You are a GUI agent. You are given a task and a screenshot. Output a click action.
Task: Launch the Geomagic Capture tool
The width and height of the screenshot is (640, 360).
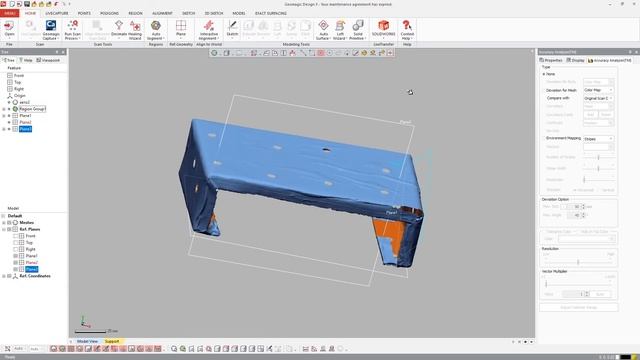coord(51,29)
